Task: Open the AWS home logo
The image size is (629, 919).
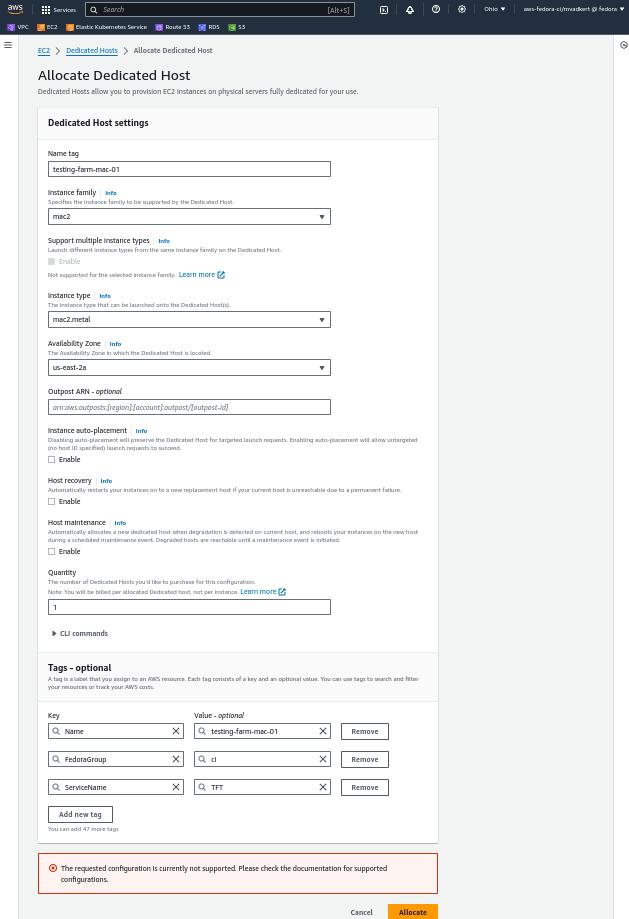Action: (15, 9)
